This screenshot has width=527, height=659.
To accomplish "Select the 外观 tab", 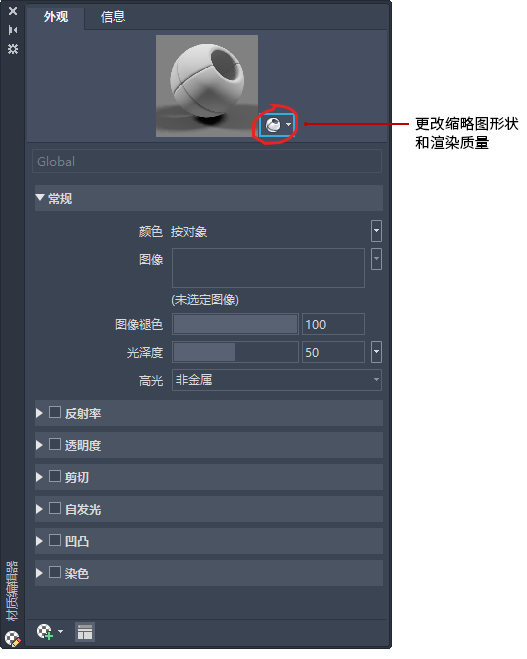I will tap(56, 17).
